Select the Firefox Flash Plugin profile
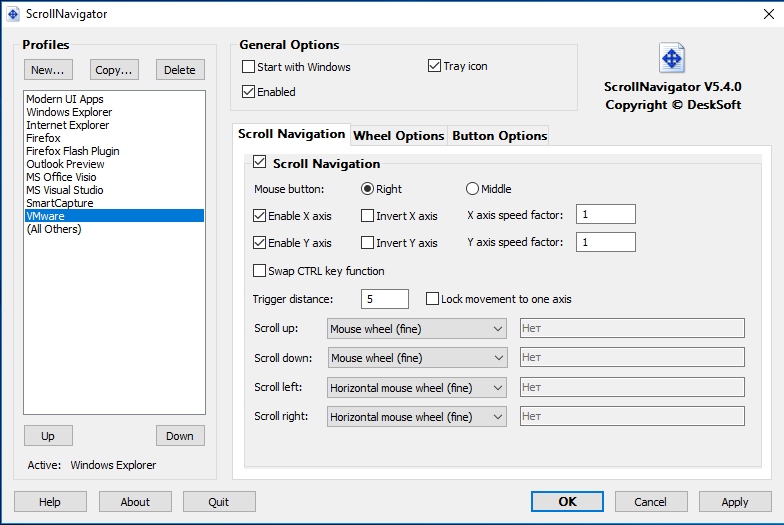The image size is (784, 525). click(x=114, y=151)
